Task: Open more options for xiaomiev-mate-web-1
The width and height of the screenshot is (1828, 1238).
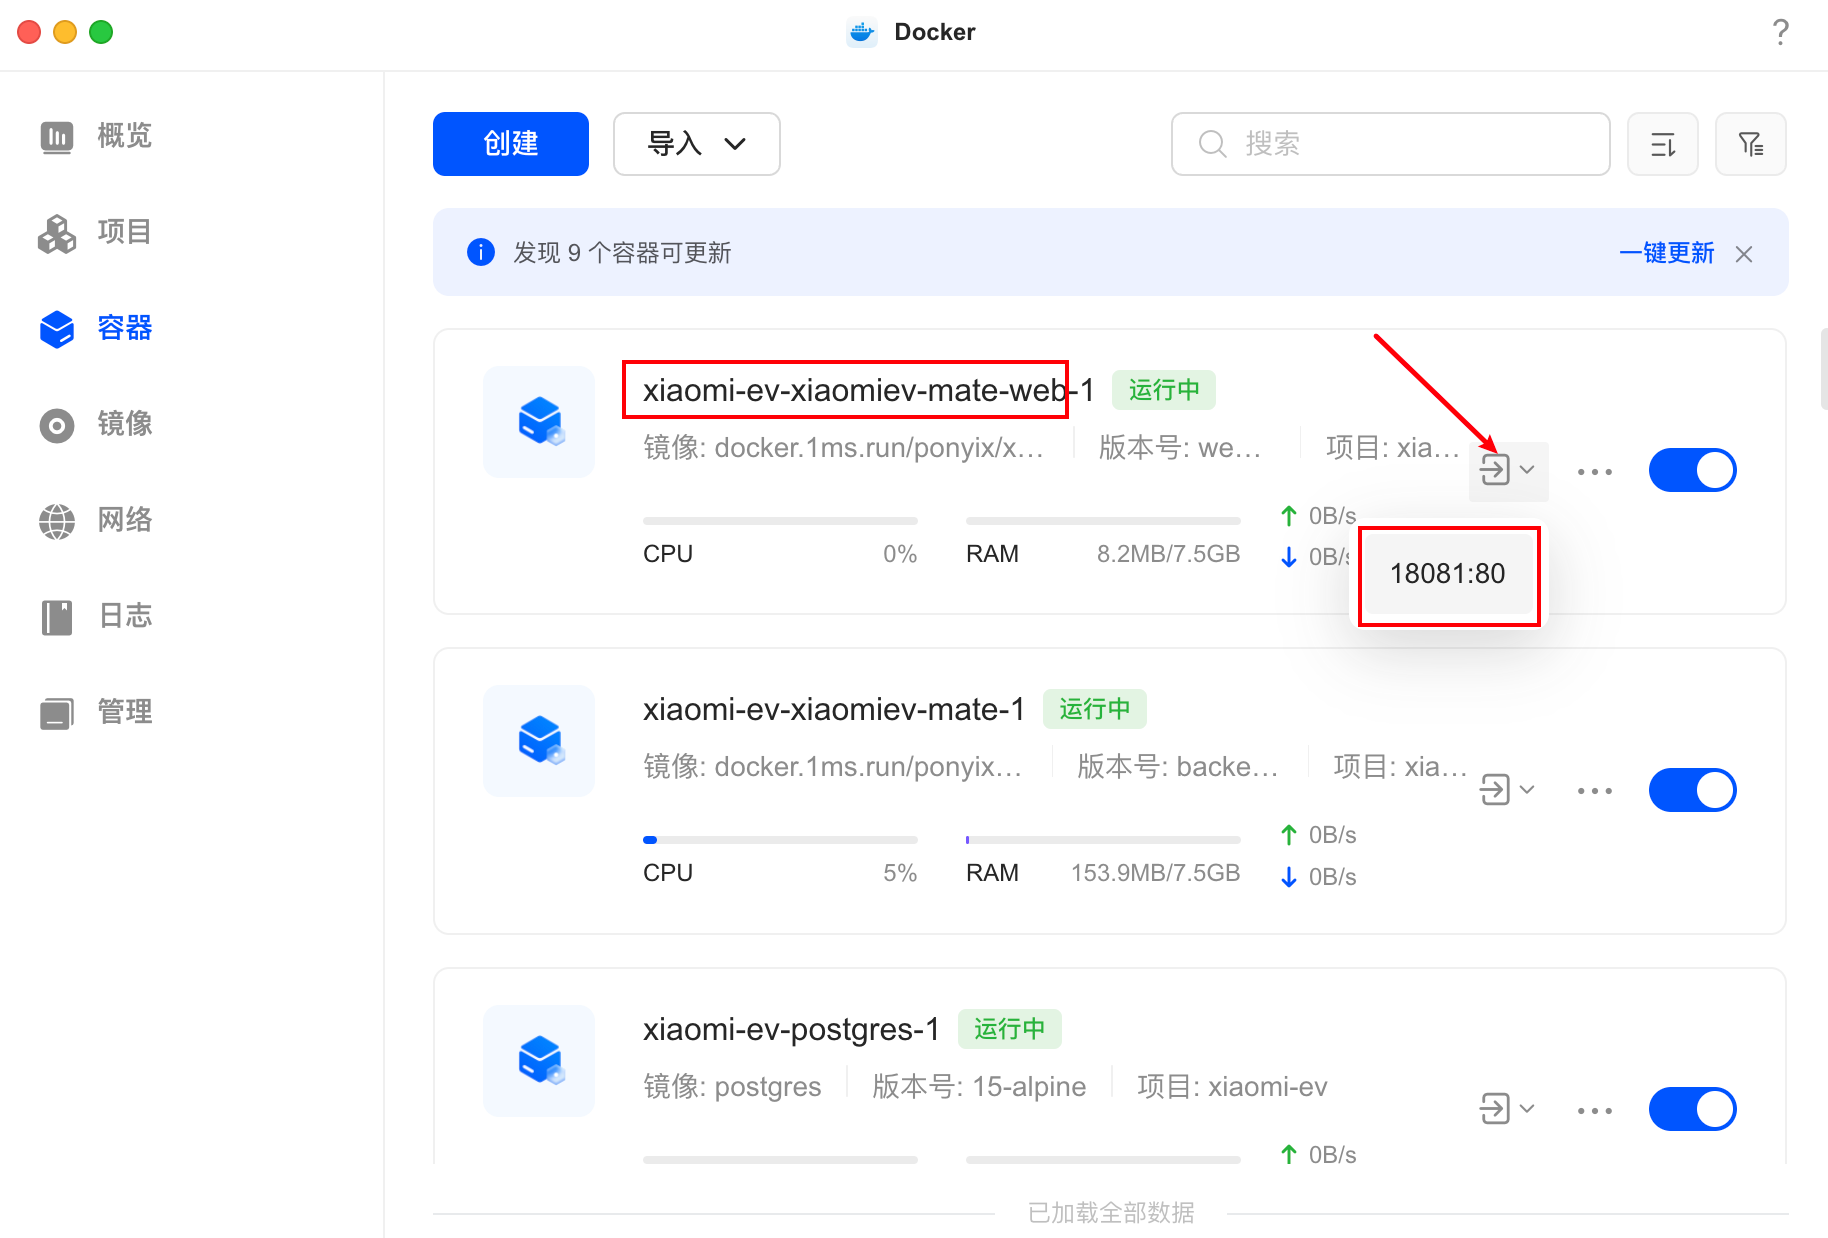Action: point(1595,471)
